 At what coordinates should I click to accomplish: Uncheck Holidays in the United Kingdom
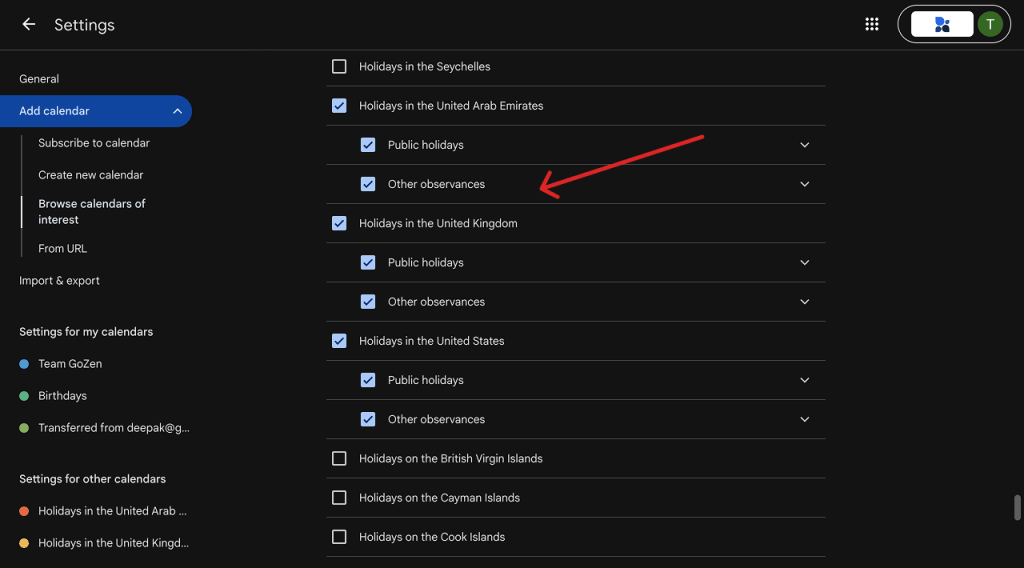339,223
